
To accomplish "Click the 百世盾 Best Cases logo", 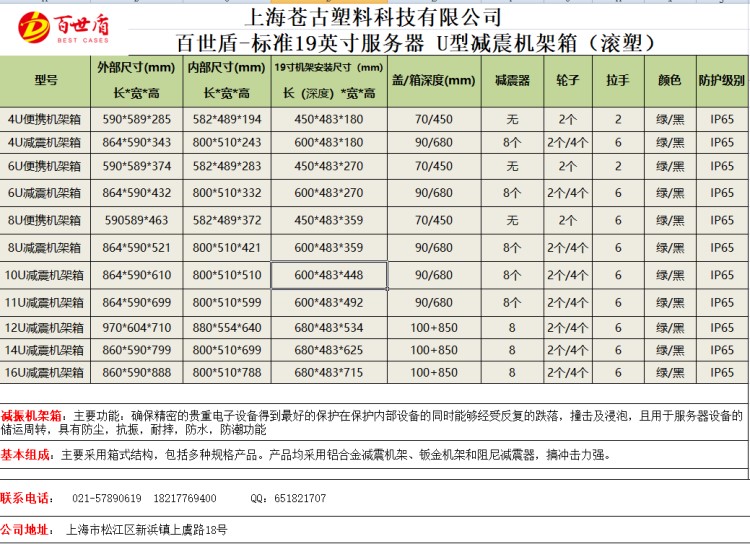I will click(46, 28).
